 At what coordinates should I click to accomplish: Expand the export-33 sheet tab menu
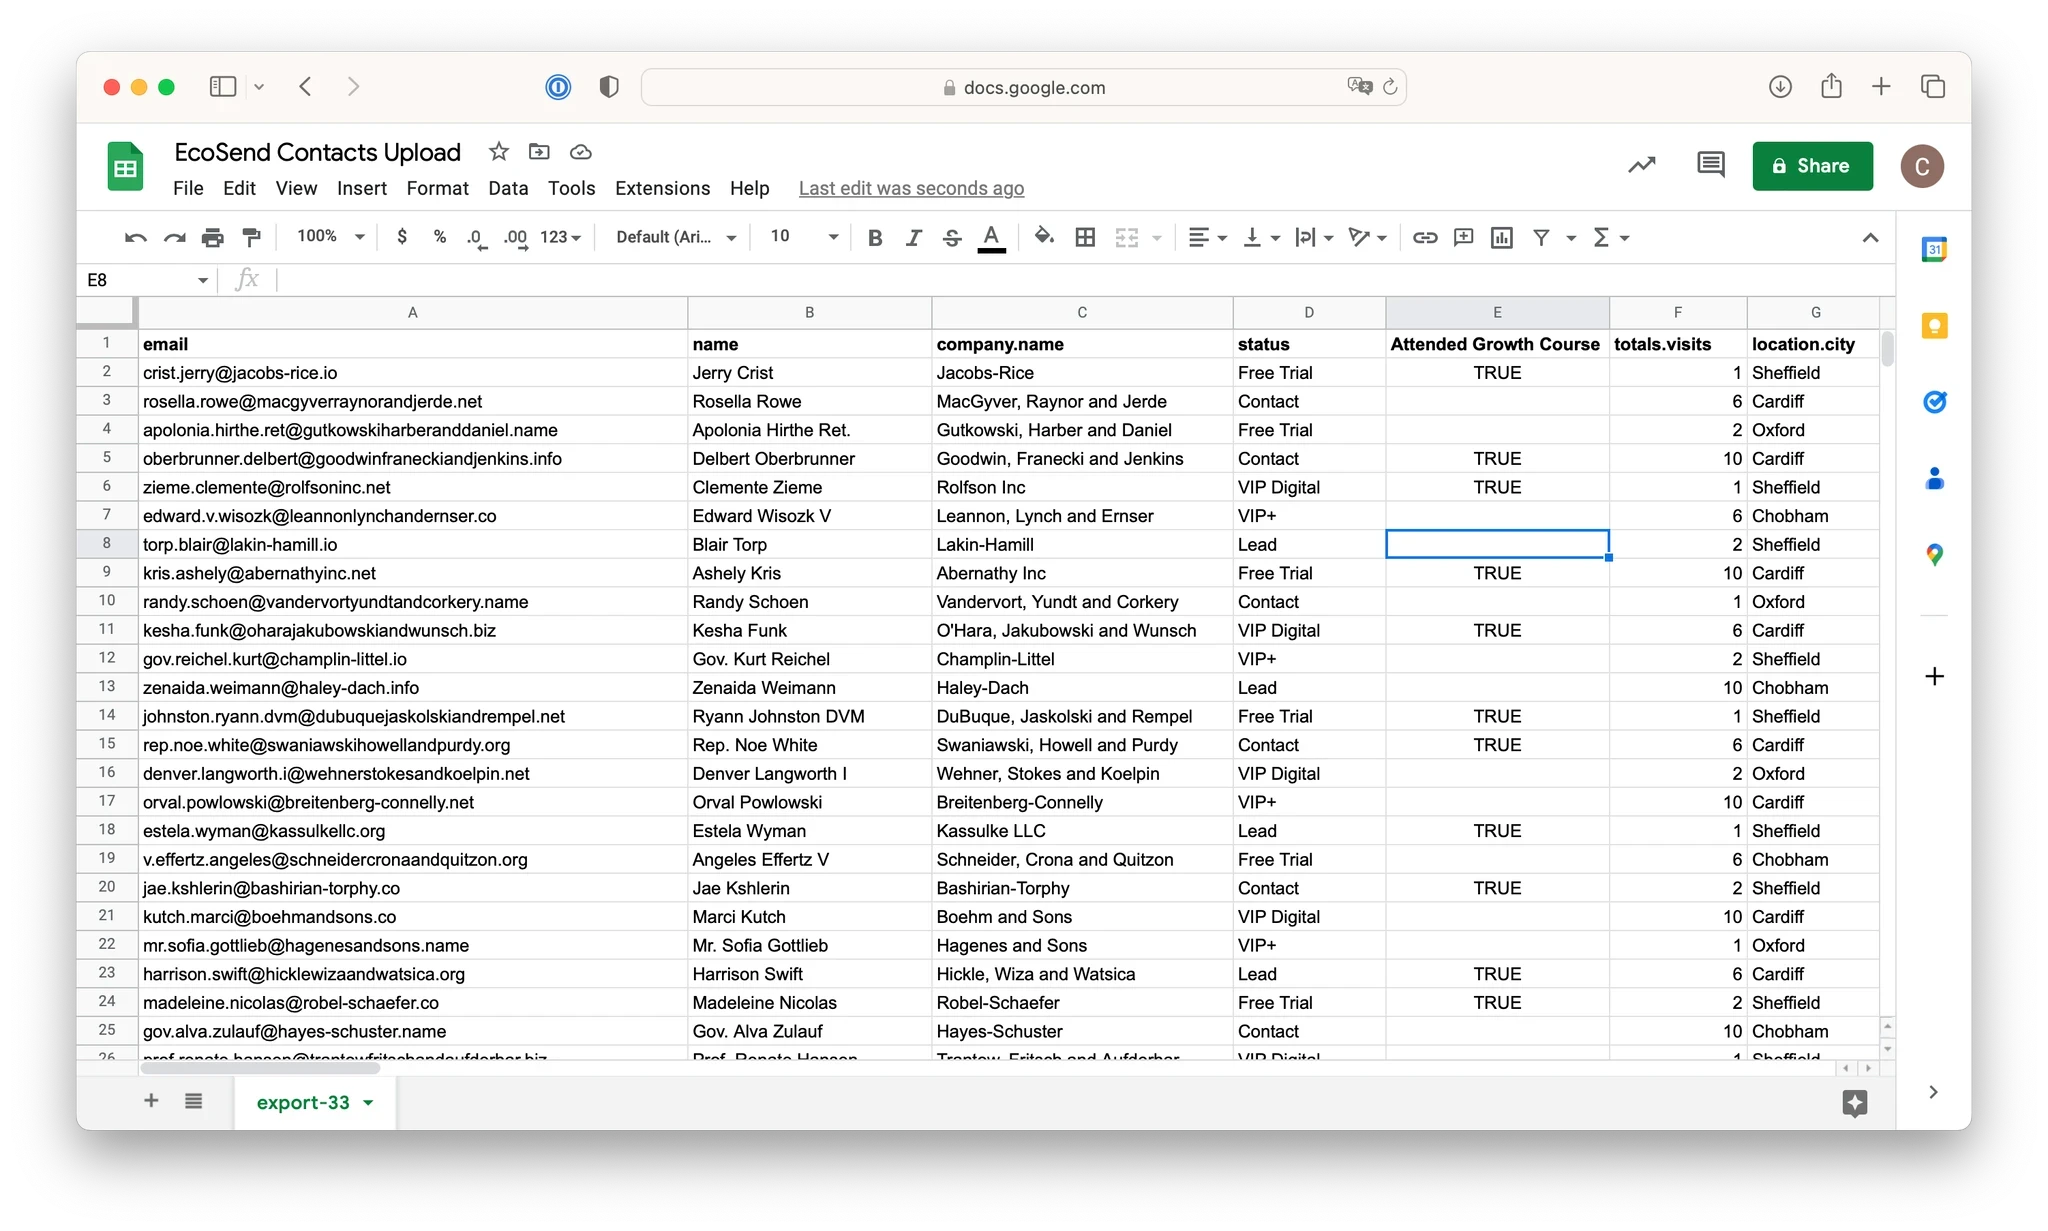[369, 1102]
